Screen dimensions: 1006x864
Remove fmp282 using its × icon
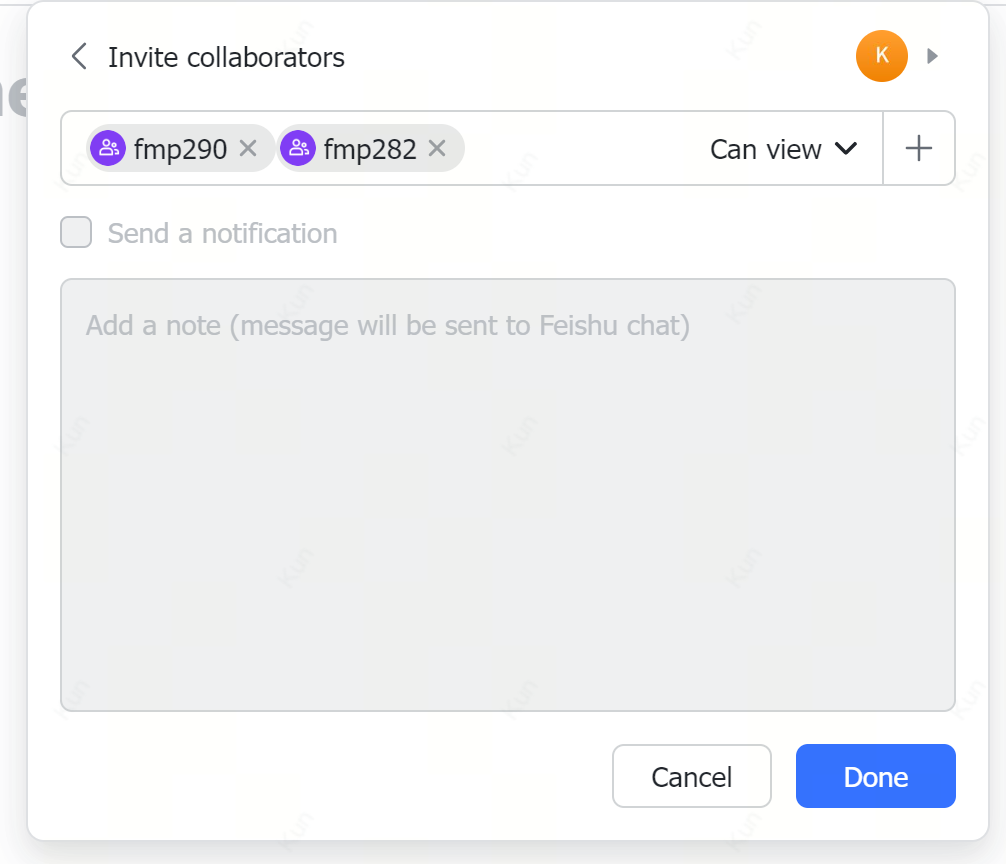tap(437, 148)
